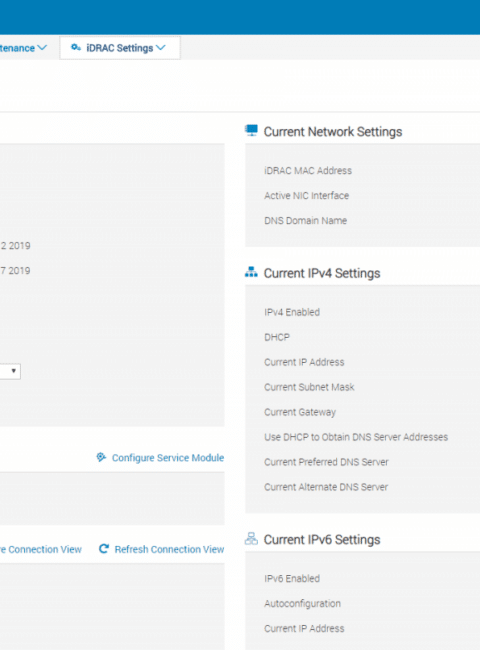Open the iDRAC Settings menu tab

[120, 48]
